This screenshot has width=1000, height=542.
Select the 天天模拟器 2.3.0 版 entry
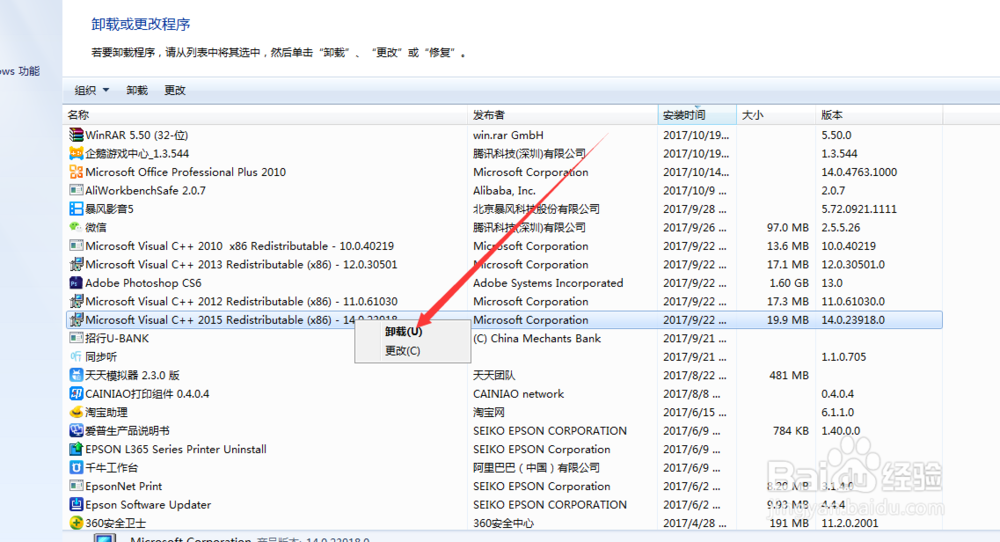pyautogui.click(x=132, y=376)
